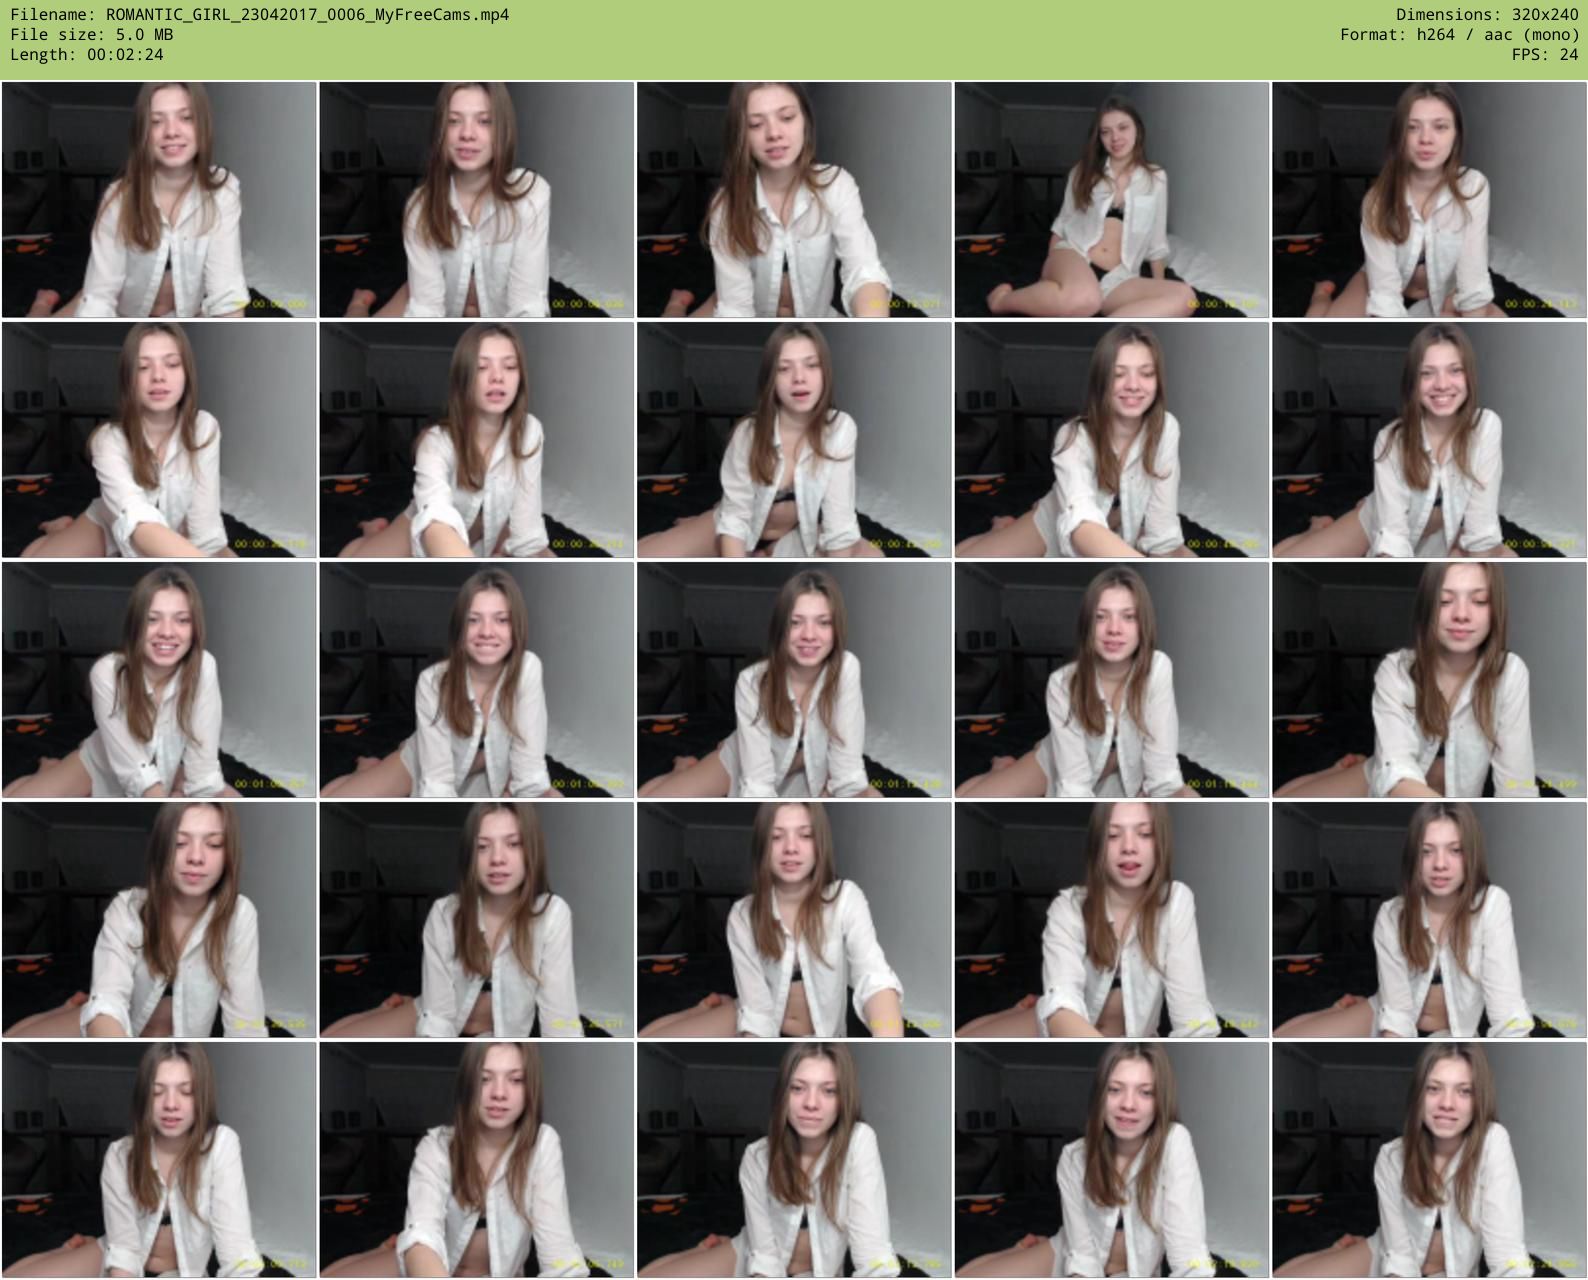Open the fourth thumbnail in the fourth row
The width and height of the screenshot is (1588, 1280).
point(1112,920)
